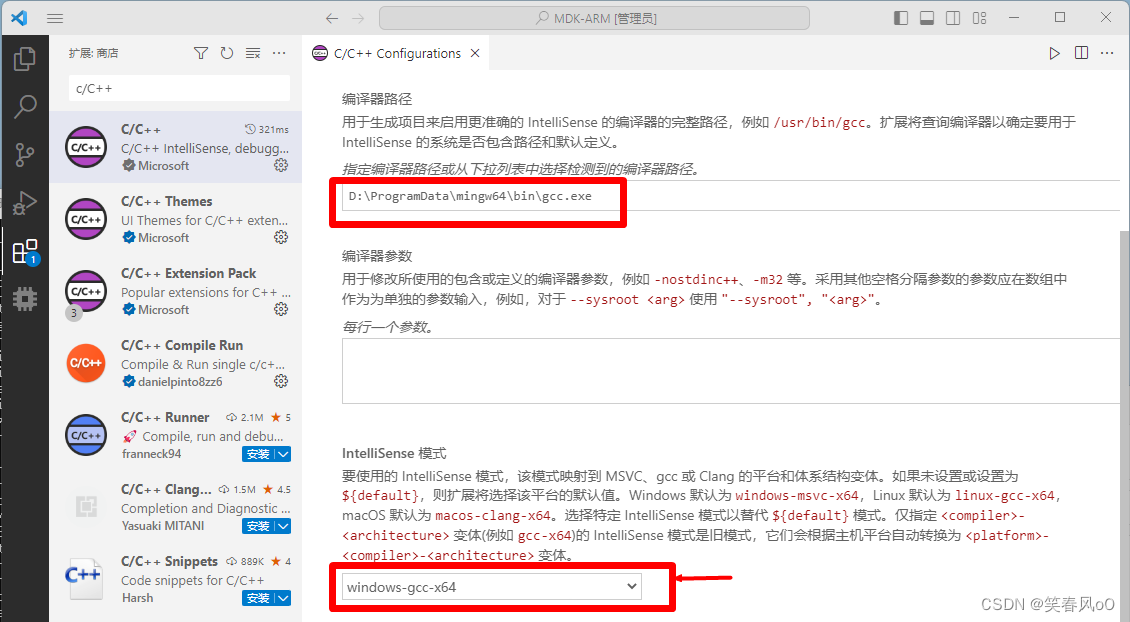Click the 编译器参数 heading

377,256
